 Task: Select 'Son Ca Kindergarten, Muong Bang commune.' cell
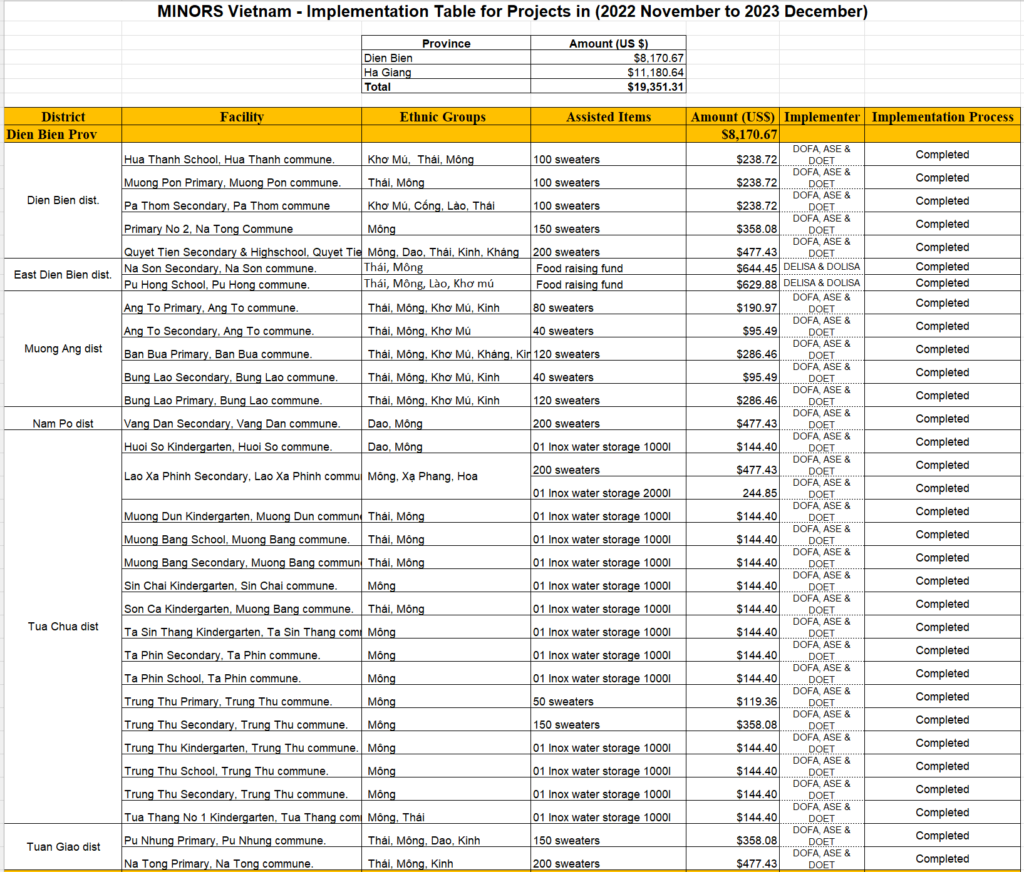click(x=241, y=605)
